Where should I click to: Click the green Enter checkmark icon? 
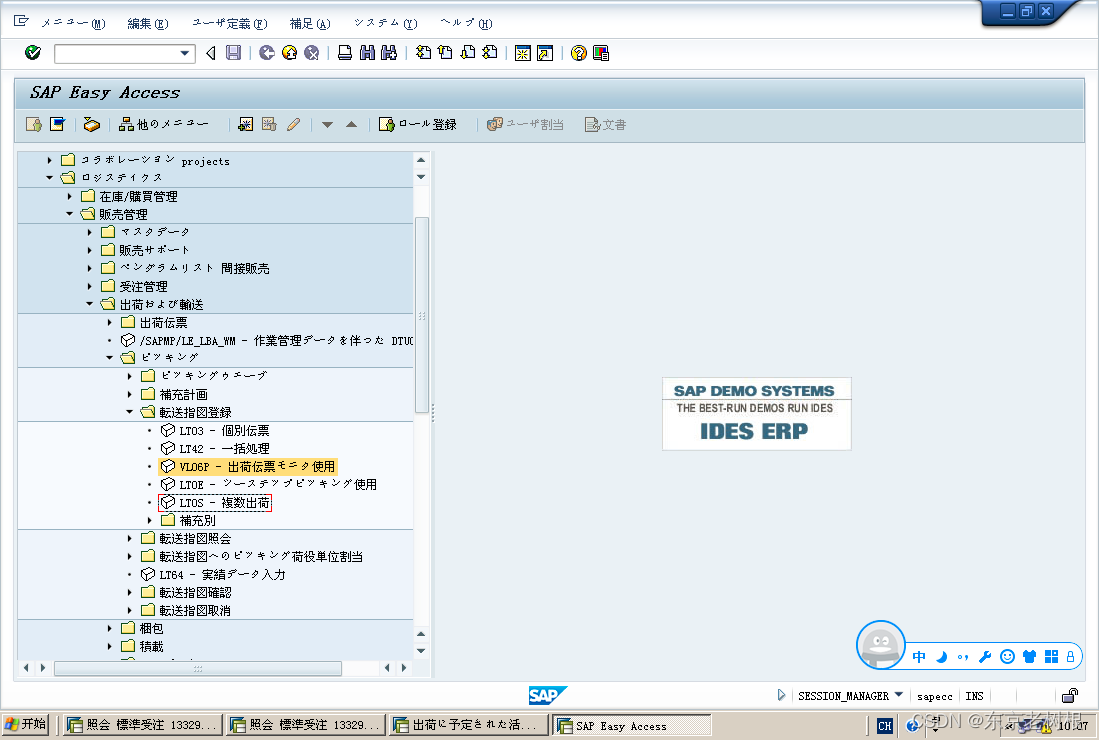(32, 53)
